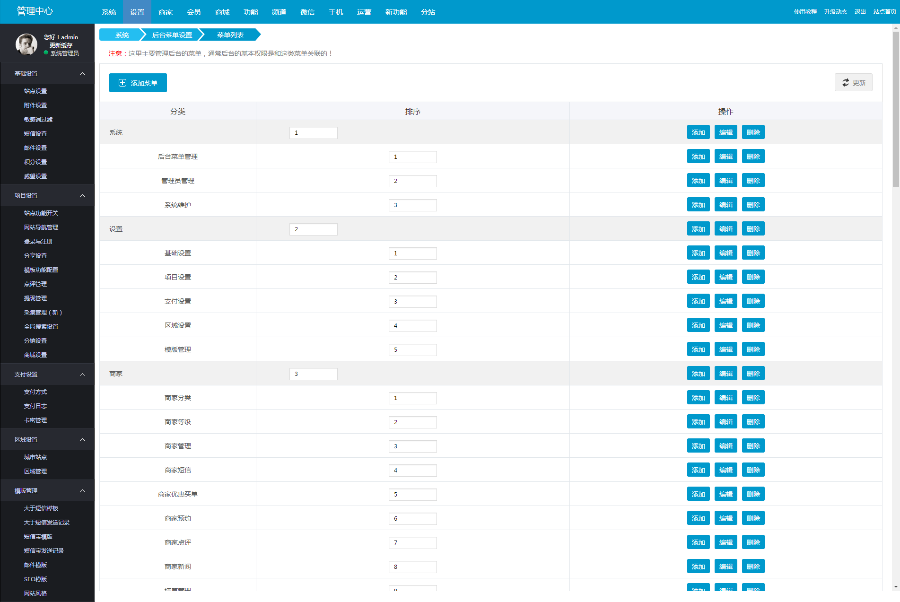Collapse the 基础设置 sidebar section chevron

[83, 74]
